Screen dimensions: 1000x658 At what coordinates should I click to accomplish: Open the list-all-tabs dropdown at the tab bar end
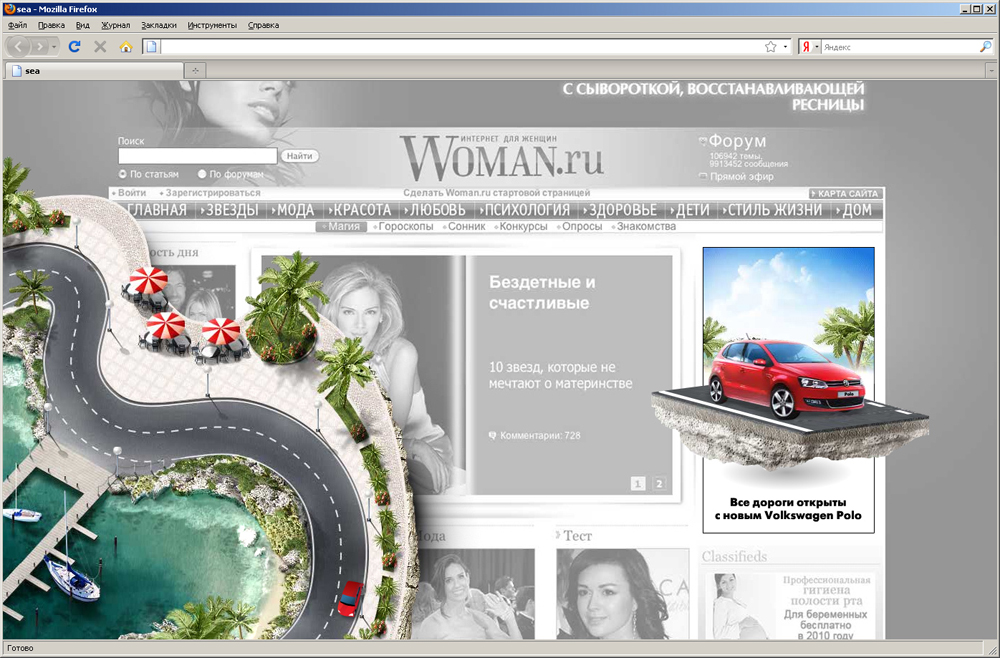(991, 71)
